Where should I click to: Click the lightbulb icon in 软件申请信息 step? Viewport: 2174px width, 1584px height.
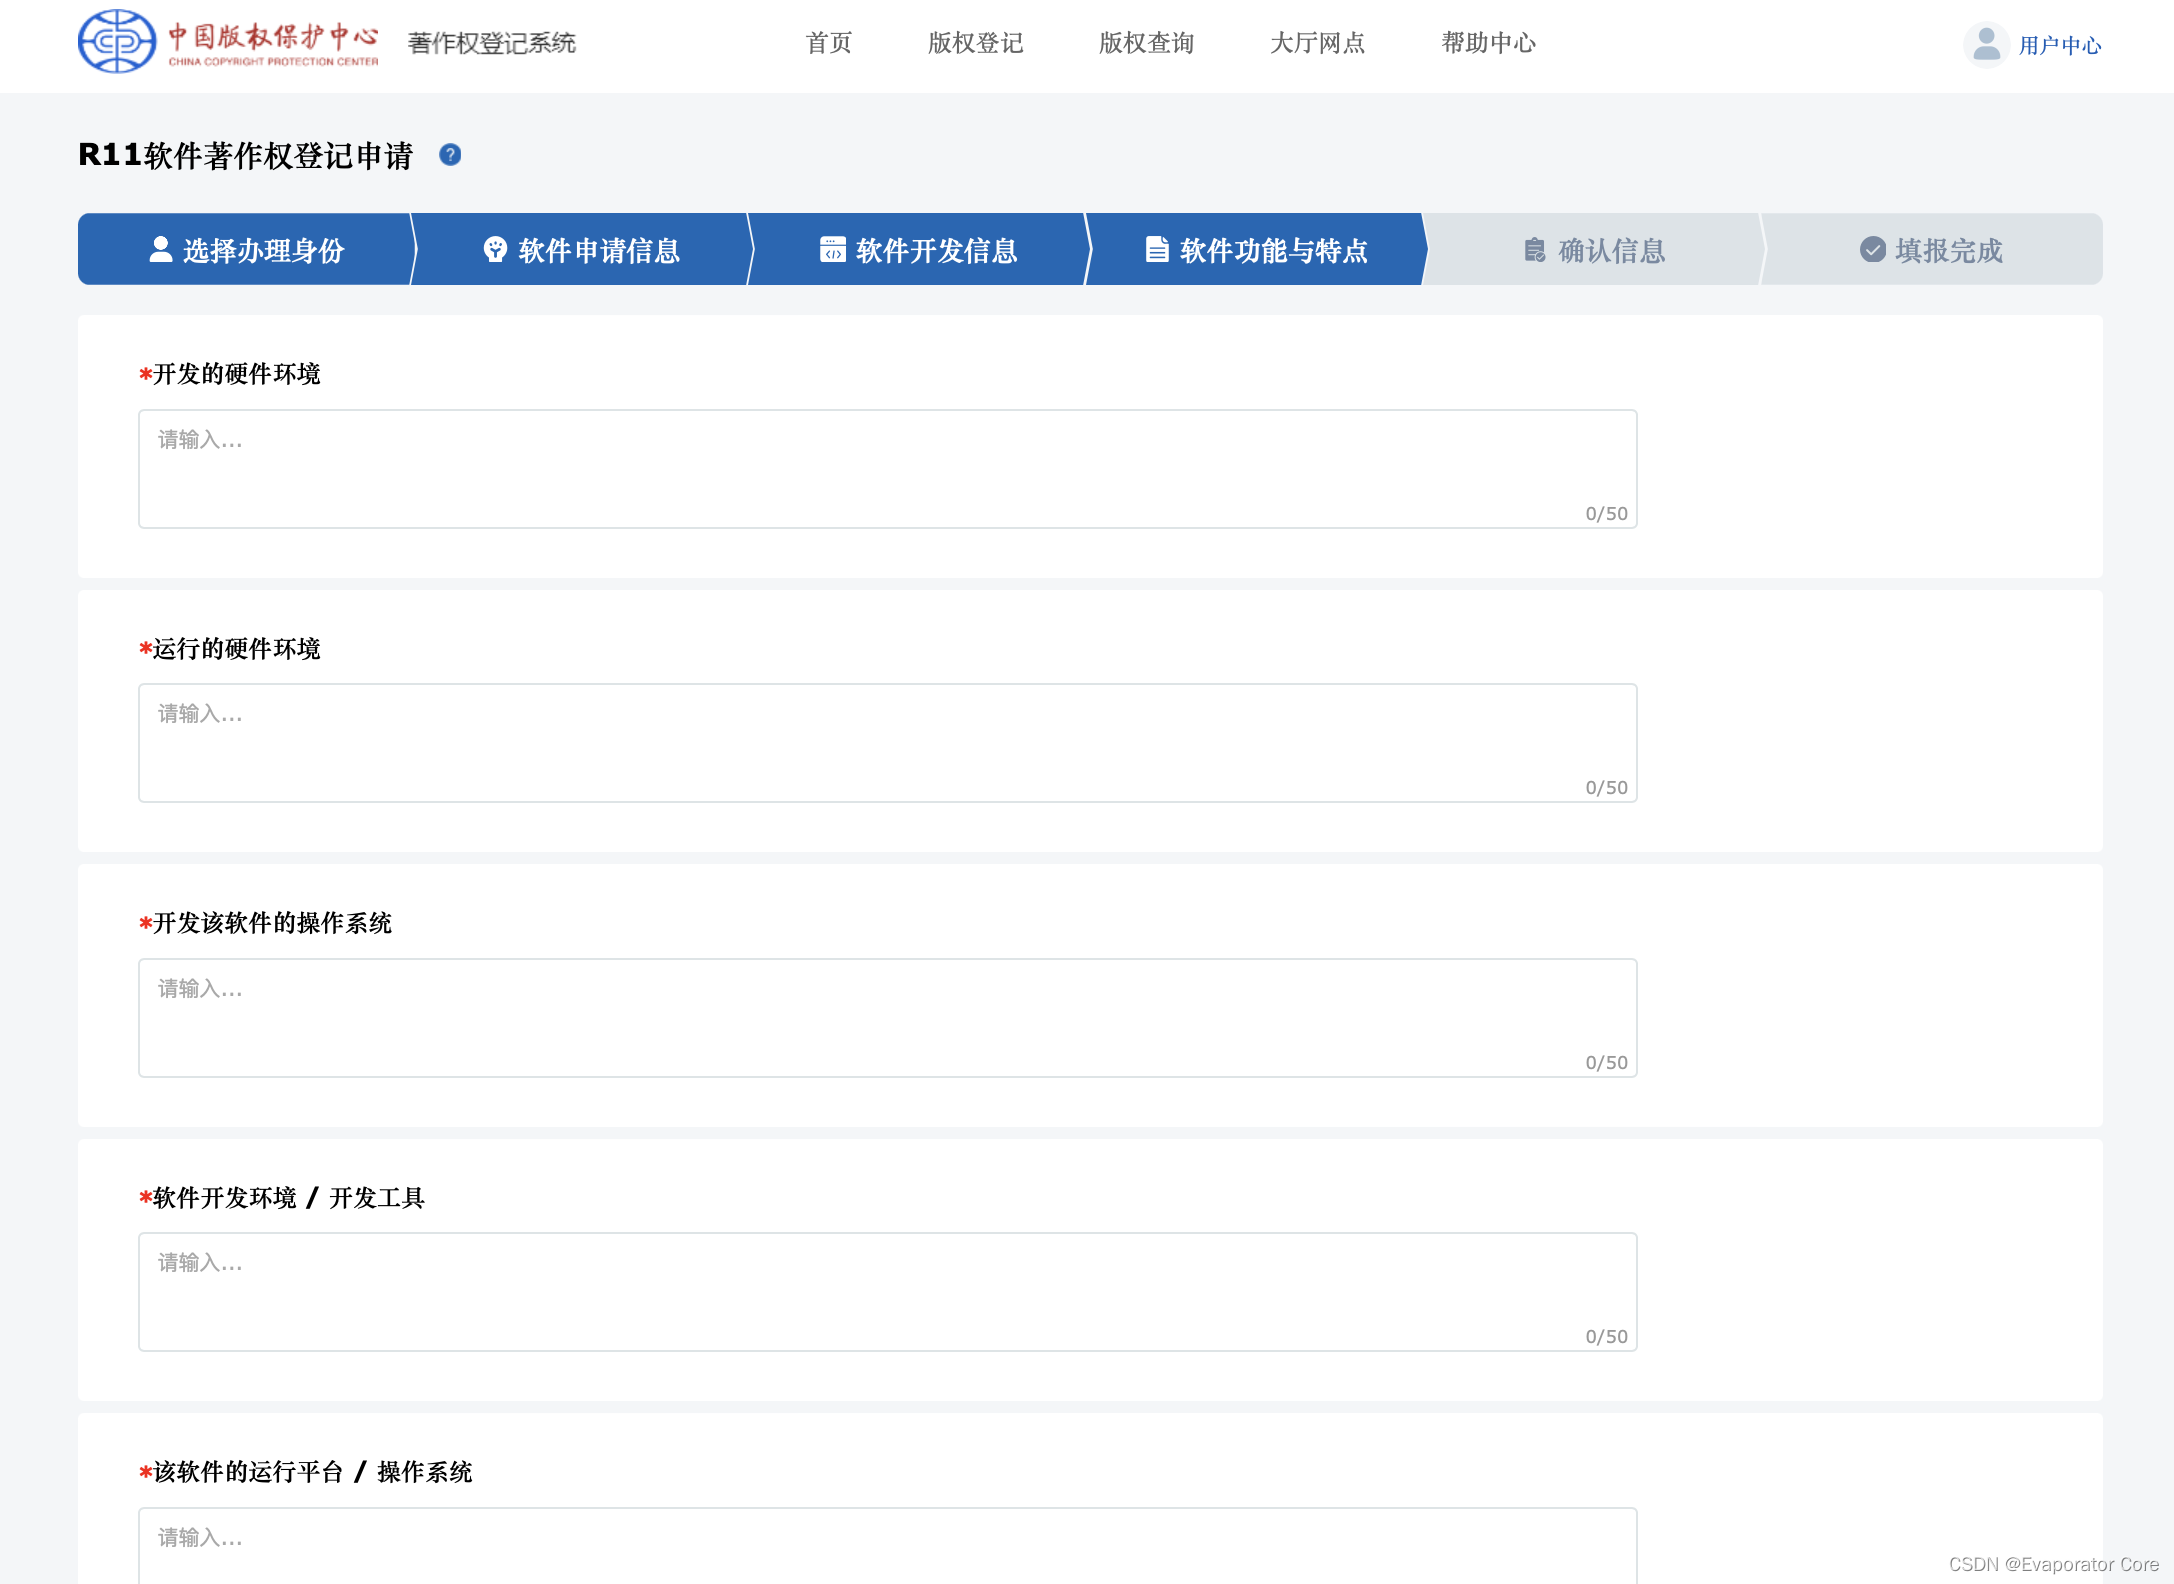pyautogui.click(x=495, y=249)
